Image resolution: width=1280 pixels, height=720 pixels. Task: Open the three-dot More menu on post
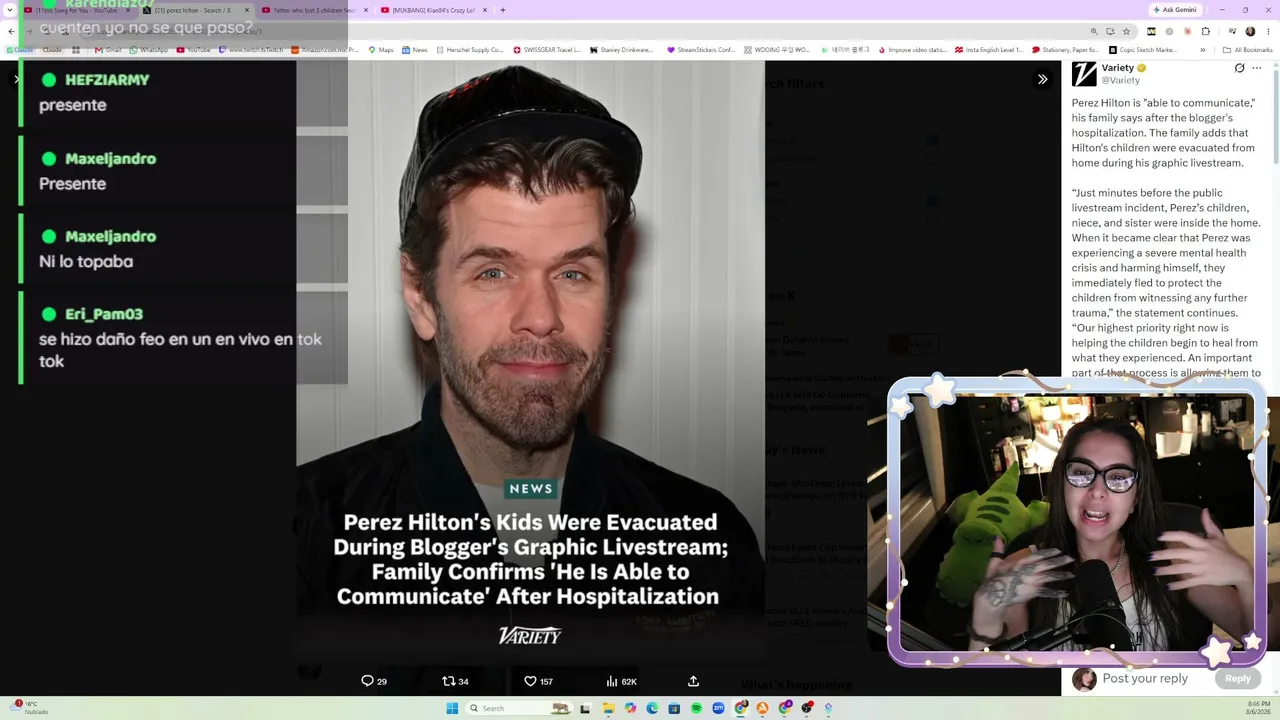[1257, 68]
